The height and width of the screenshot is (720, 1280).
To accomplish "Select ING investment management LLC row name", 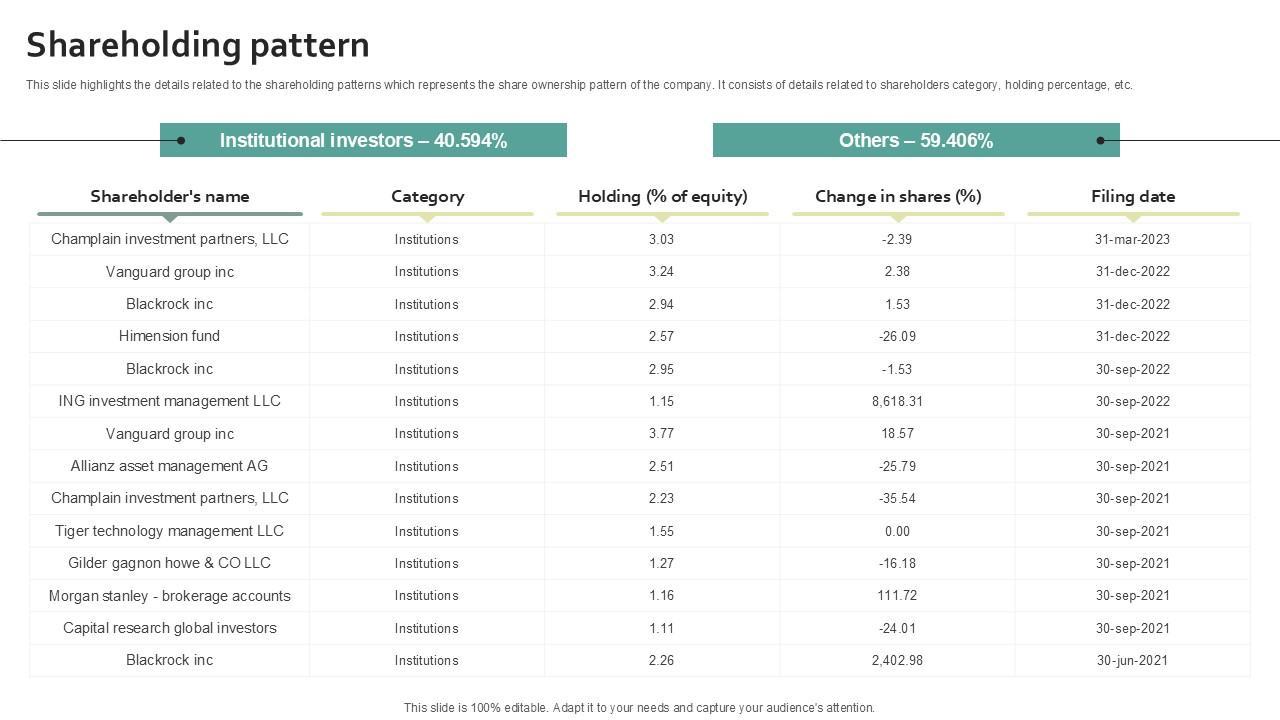I will click(x=169, y=401).
